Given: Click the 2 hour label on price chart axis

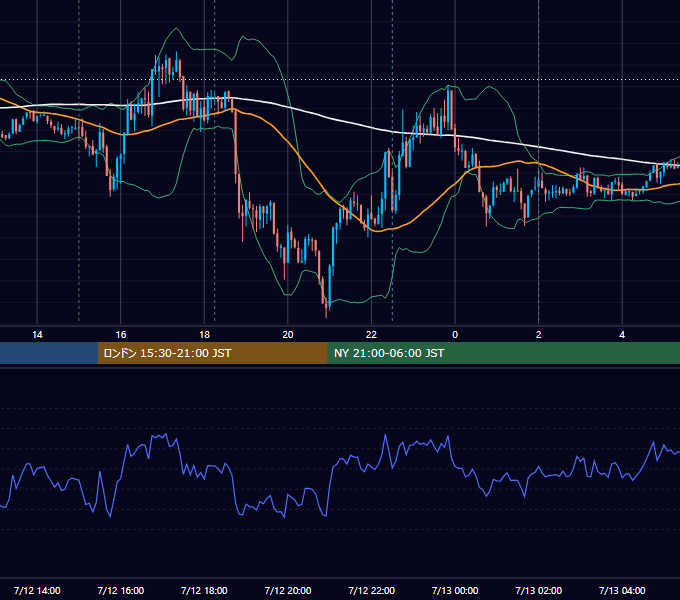Looking at the screenshot, I should pyautogui.click(x=539, y=335).
